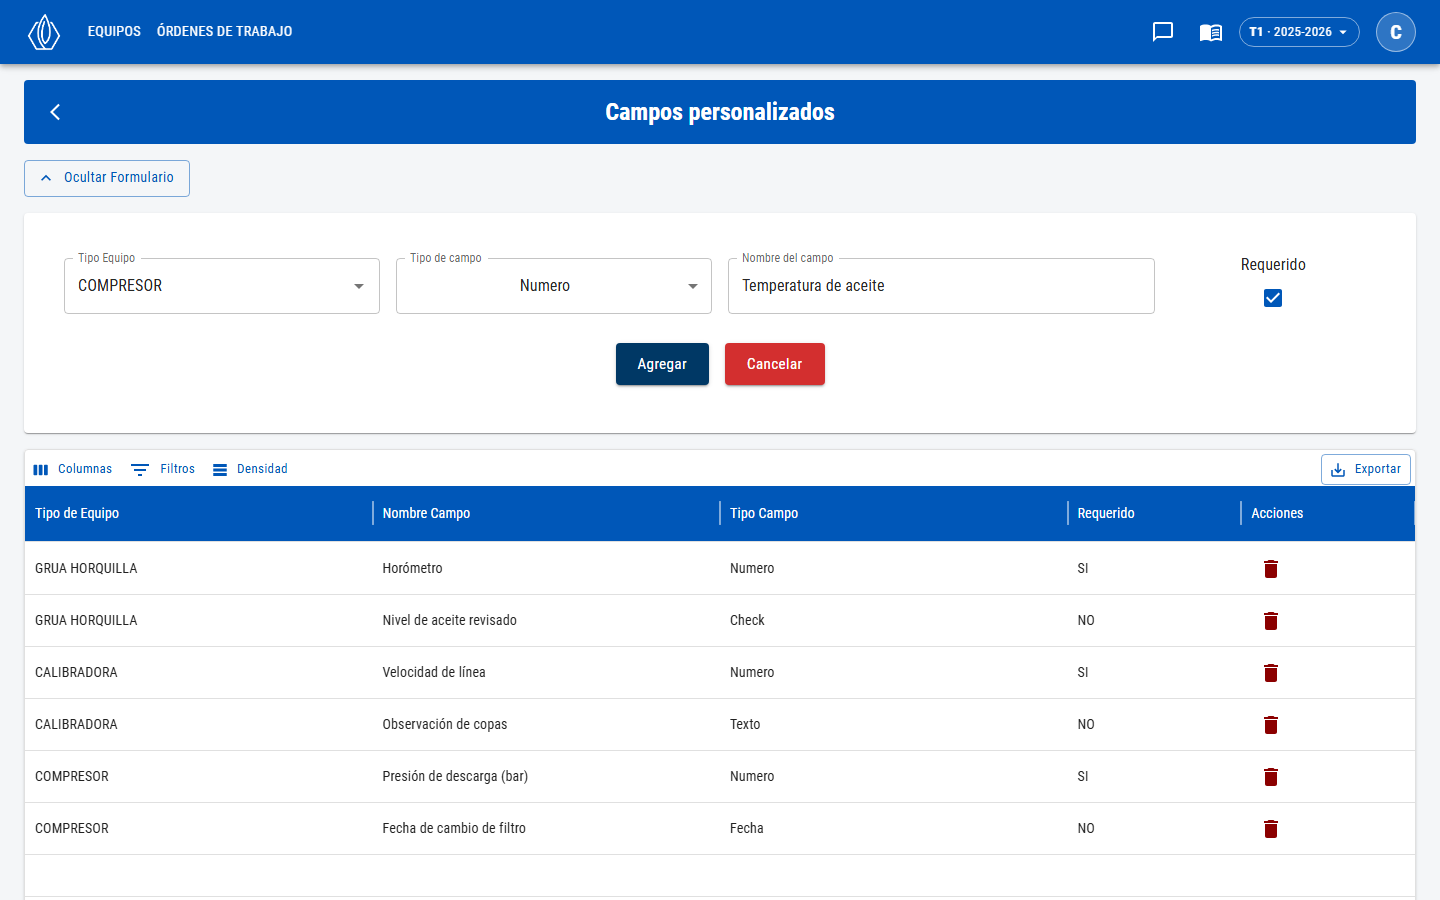Expand the Tipo de campo dropdown
Viewport: 1440px width, 900px height.
554,286
